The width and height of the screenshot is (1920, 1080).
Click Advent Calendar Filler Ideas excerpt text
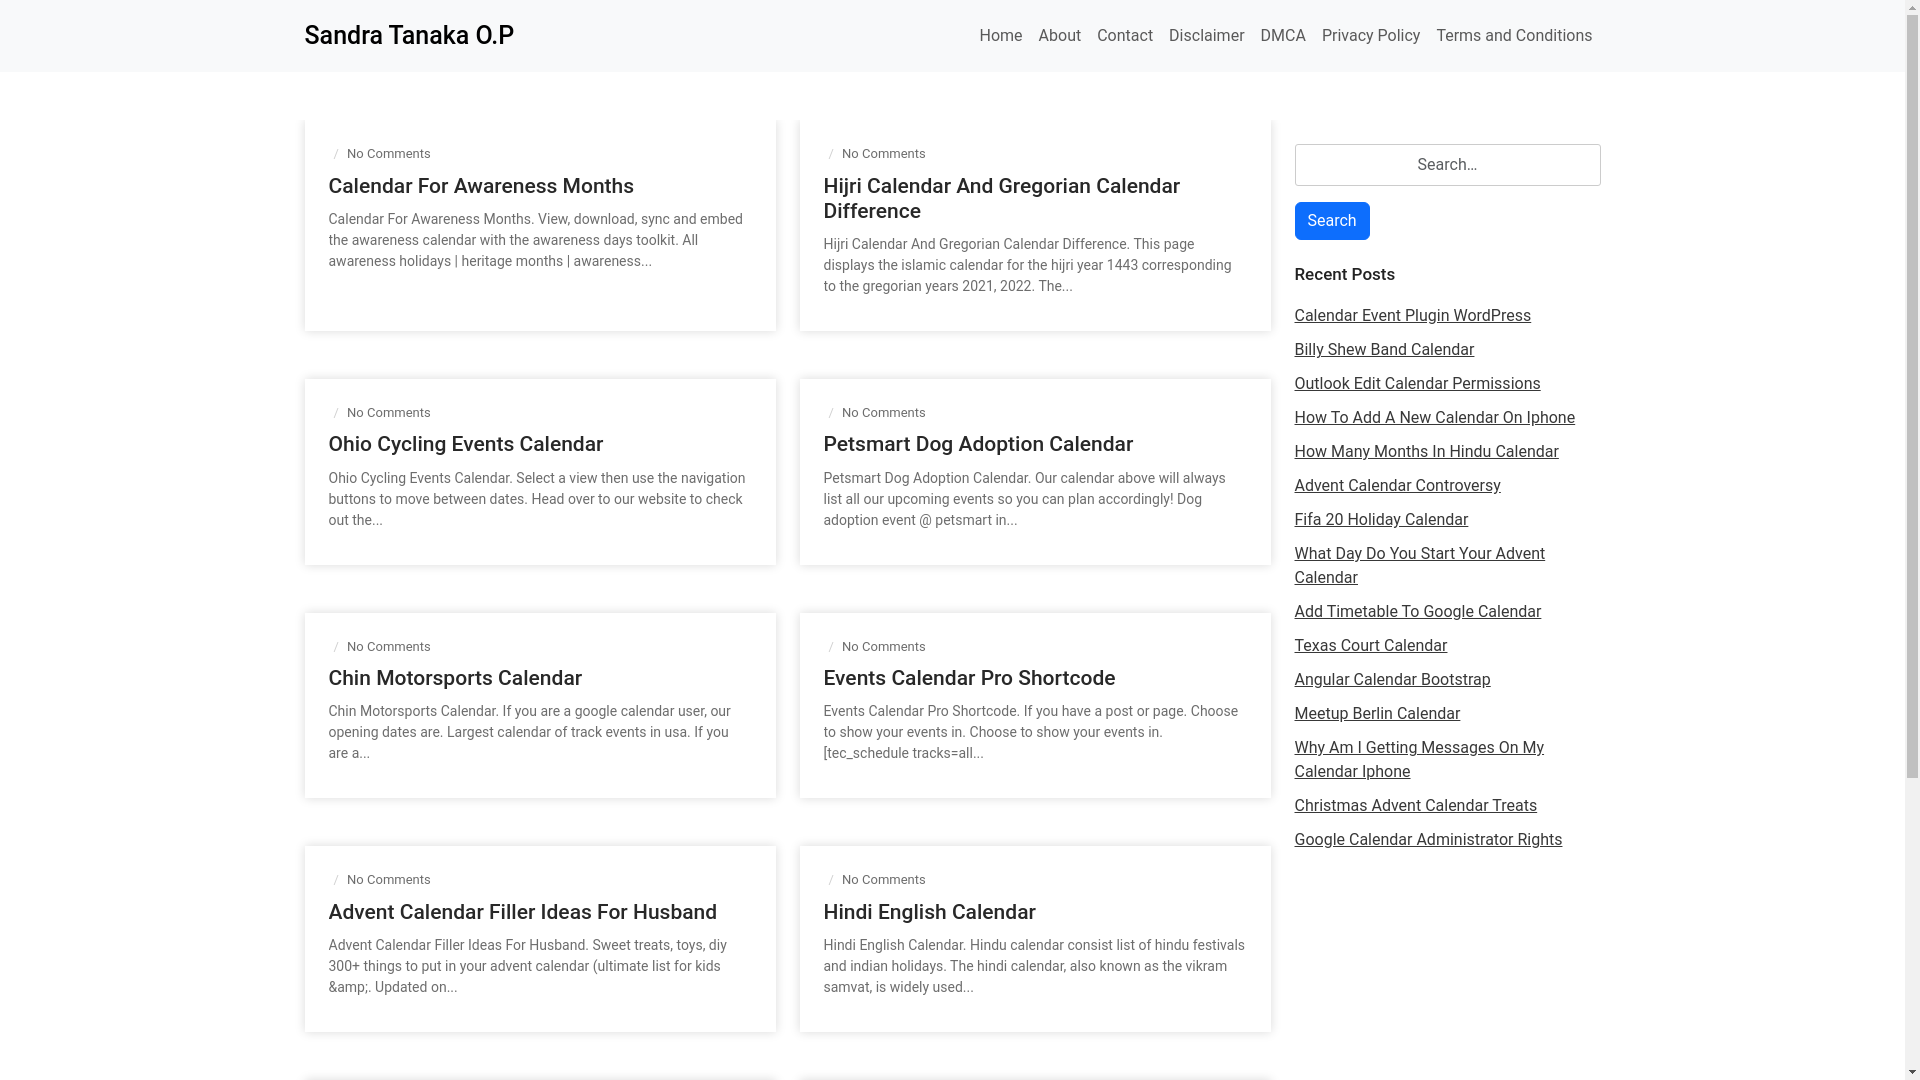[527, 966]
